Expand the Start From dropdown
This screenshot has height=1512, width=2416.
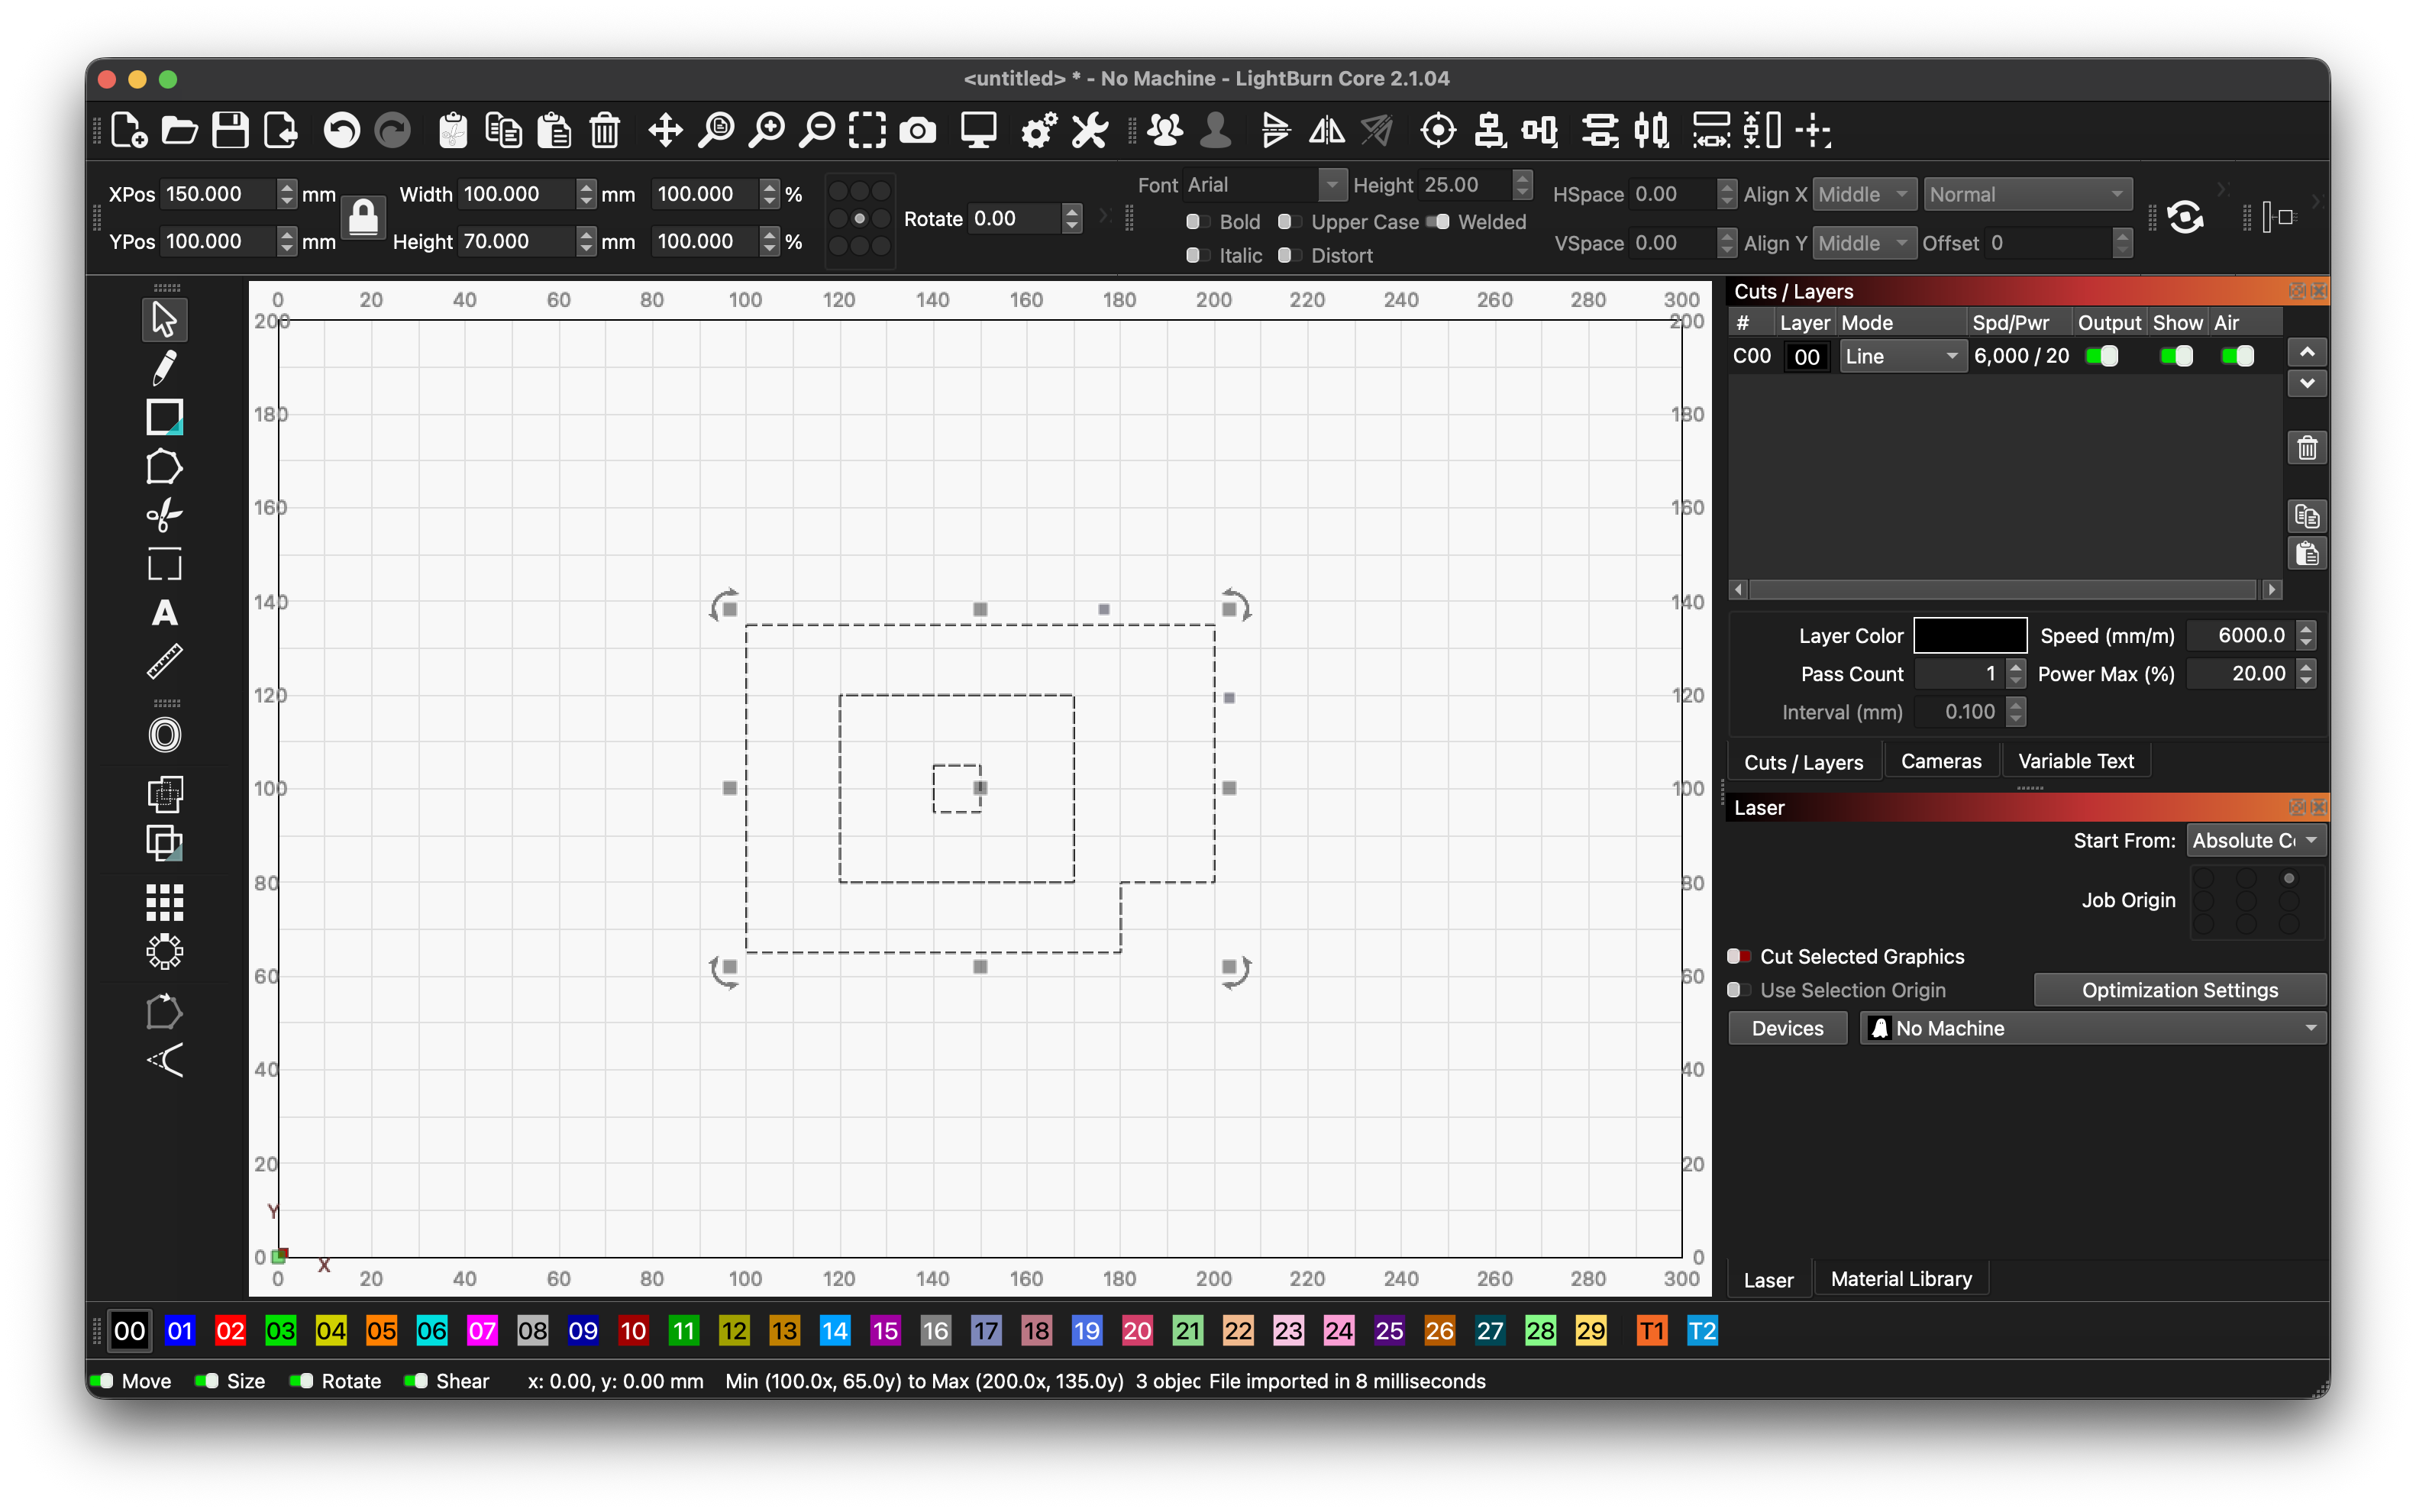click(2256, 841)
